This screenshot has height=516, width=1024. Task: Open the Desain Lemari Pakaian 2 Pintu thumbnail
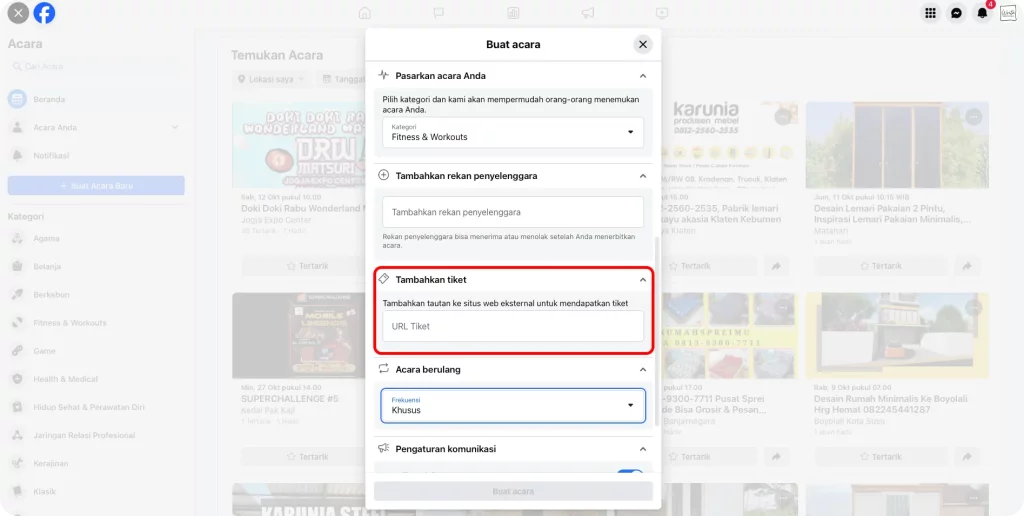(897, 145)
